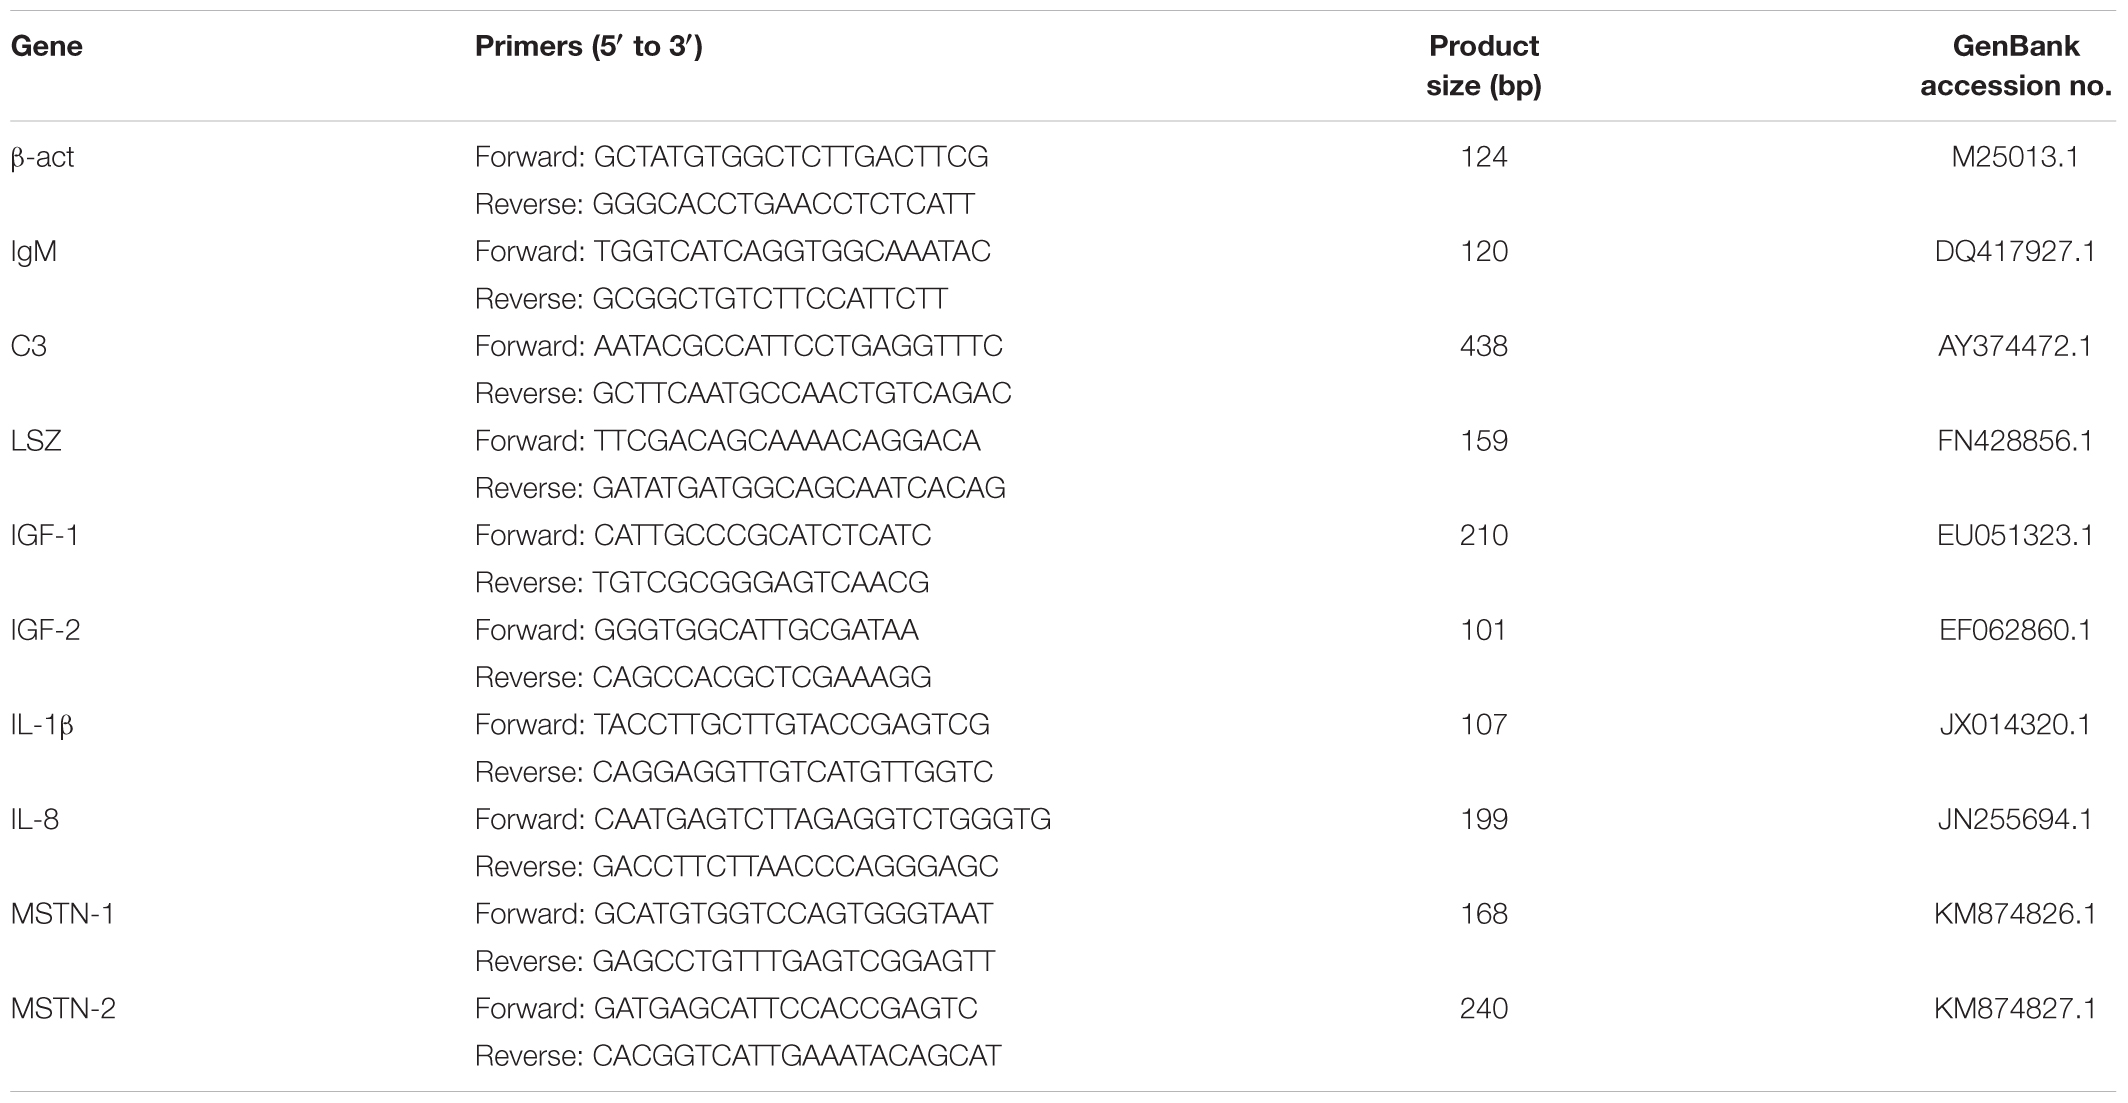Select the IGF-1 gene cell
The width and height of the screenshot is (2128, 1103).
pyautogui.click(x=45, y=535)
